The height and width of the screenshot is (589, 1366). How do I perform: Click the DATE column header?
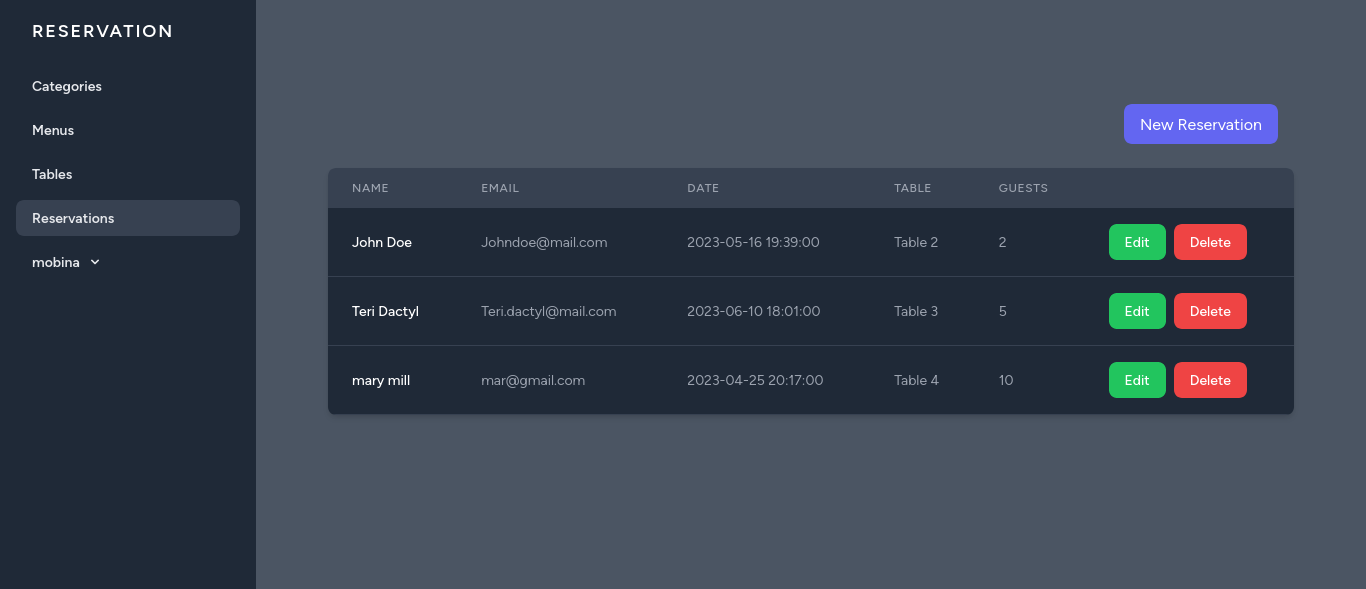[x=703, y=188]
